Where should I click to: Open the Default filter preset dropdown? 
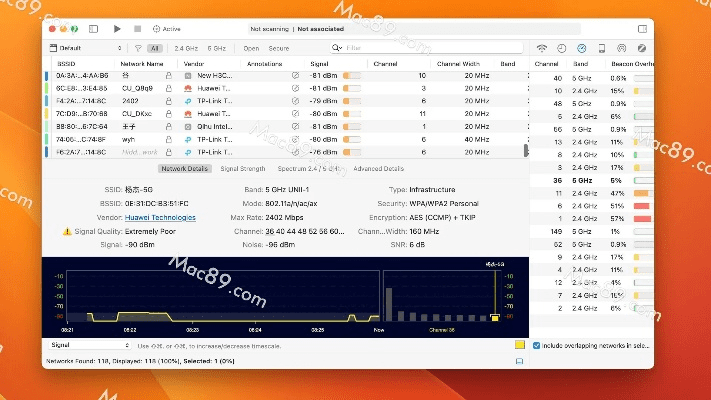(86, 48)
